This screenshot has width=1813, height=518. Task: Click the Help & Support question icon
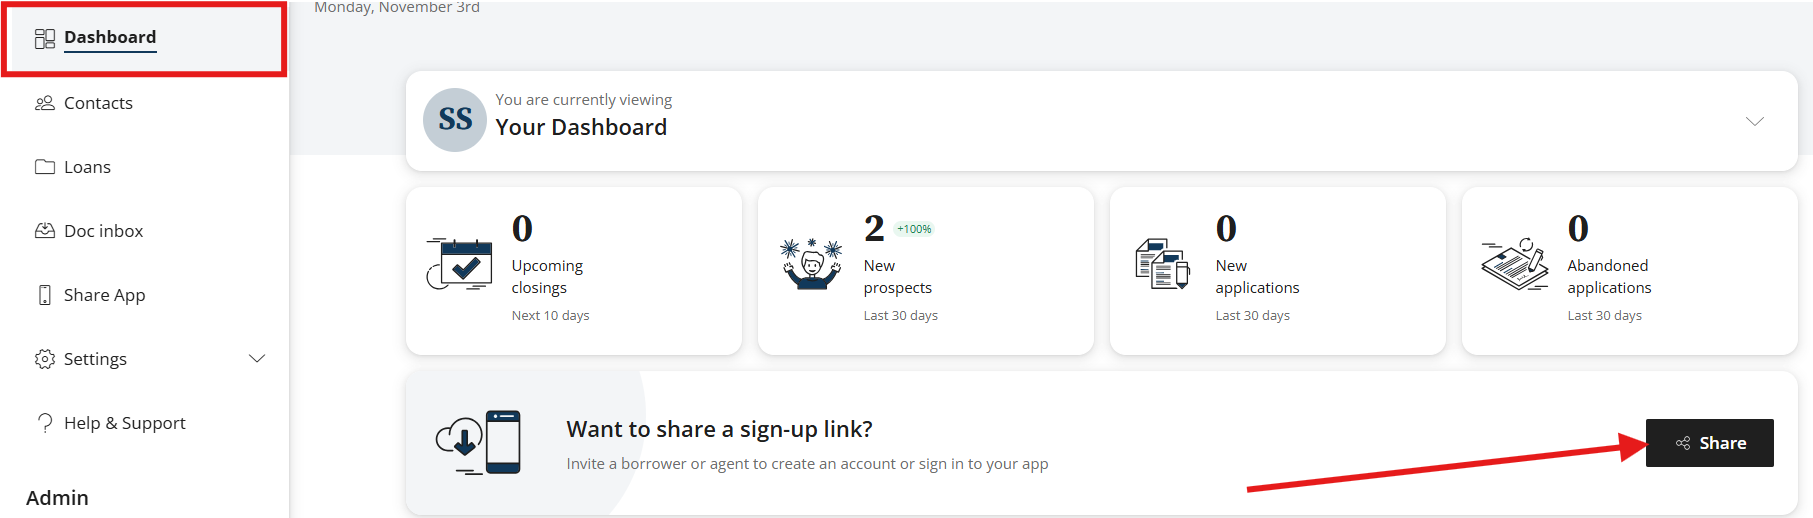point(44,423)
